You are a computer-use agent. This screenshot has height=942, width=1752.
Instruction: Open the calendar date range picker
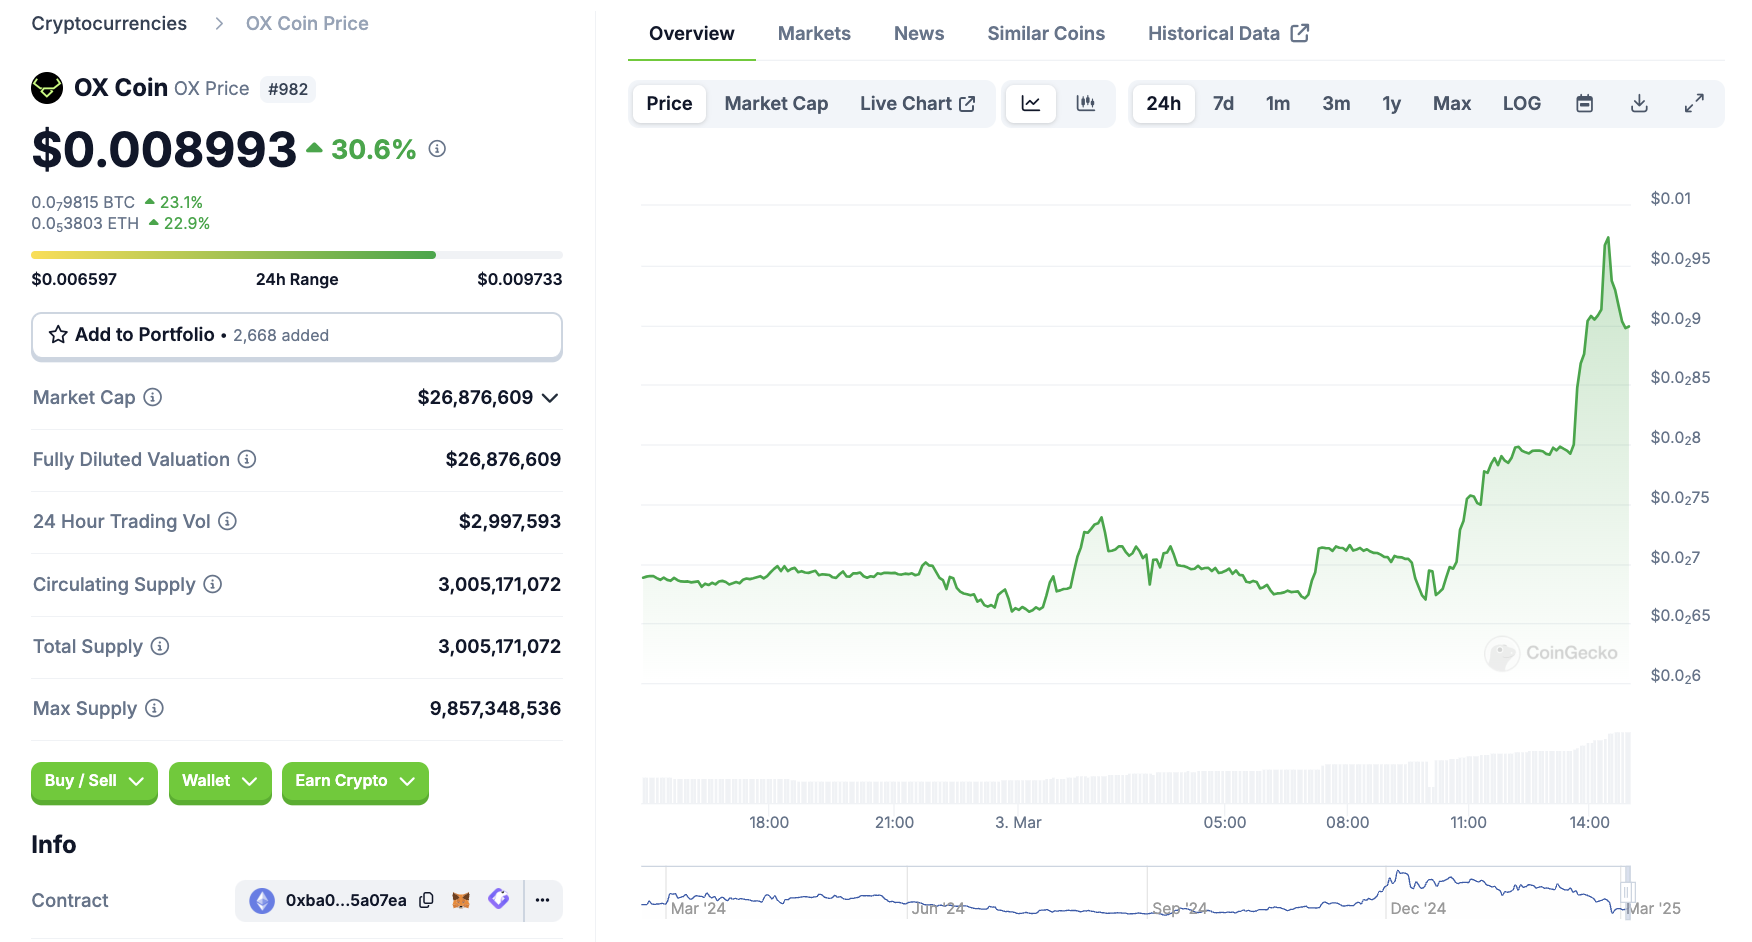tap(1584, 104)
